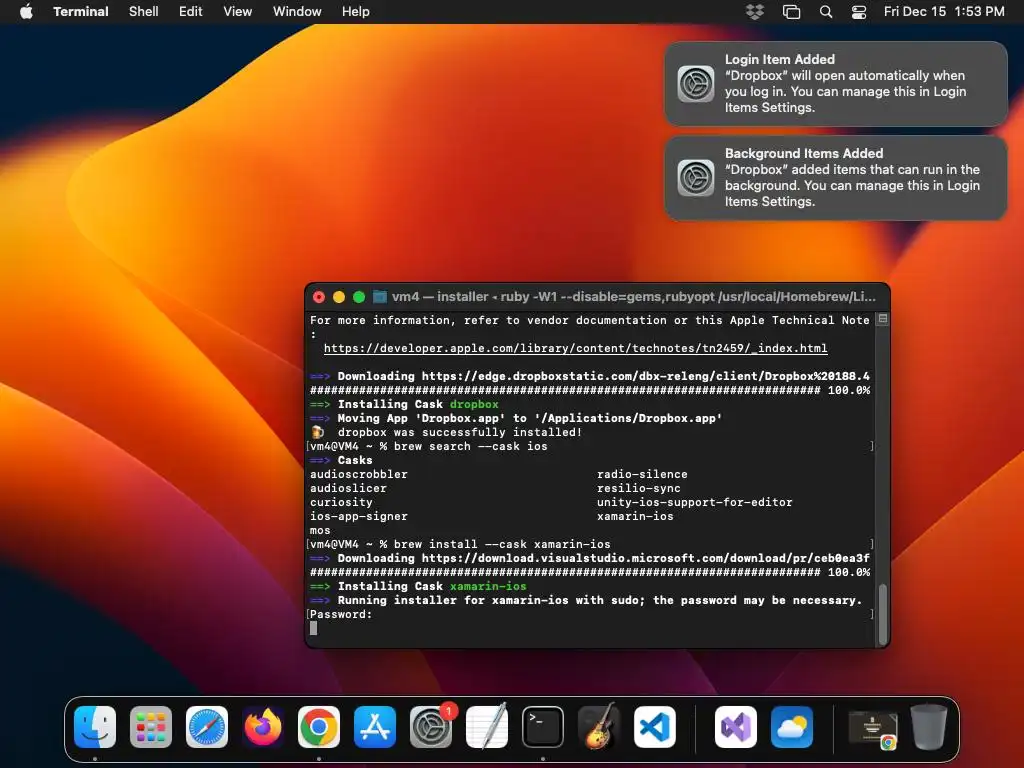Click the 'resilio-sync' cask entry
Viewport: 1024px width, 768px height.
click(x=639, y=488)
